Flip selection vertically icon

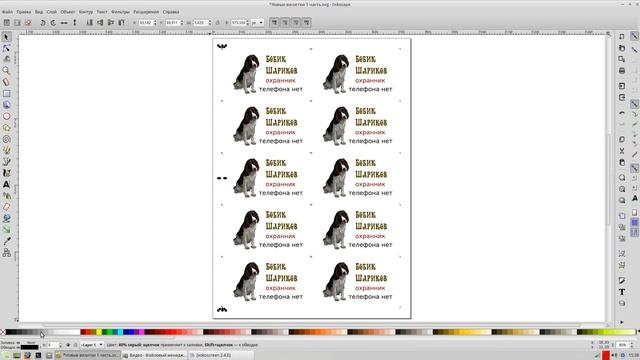tap(75, 22)
